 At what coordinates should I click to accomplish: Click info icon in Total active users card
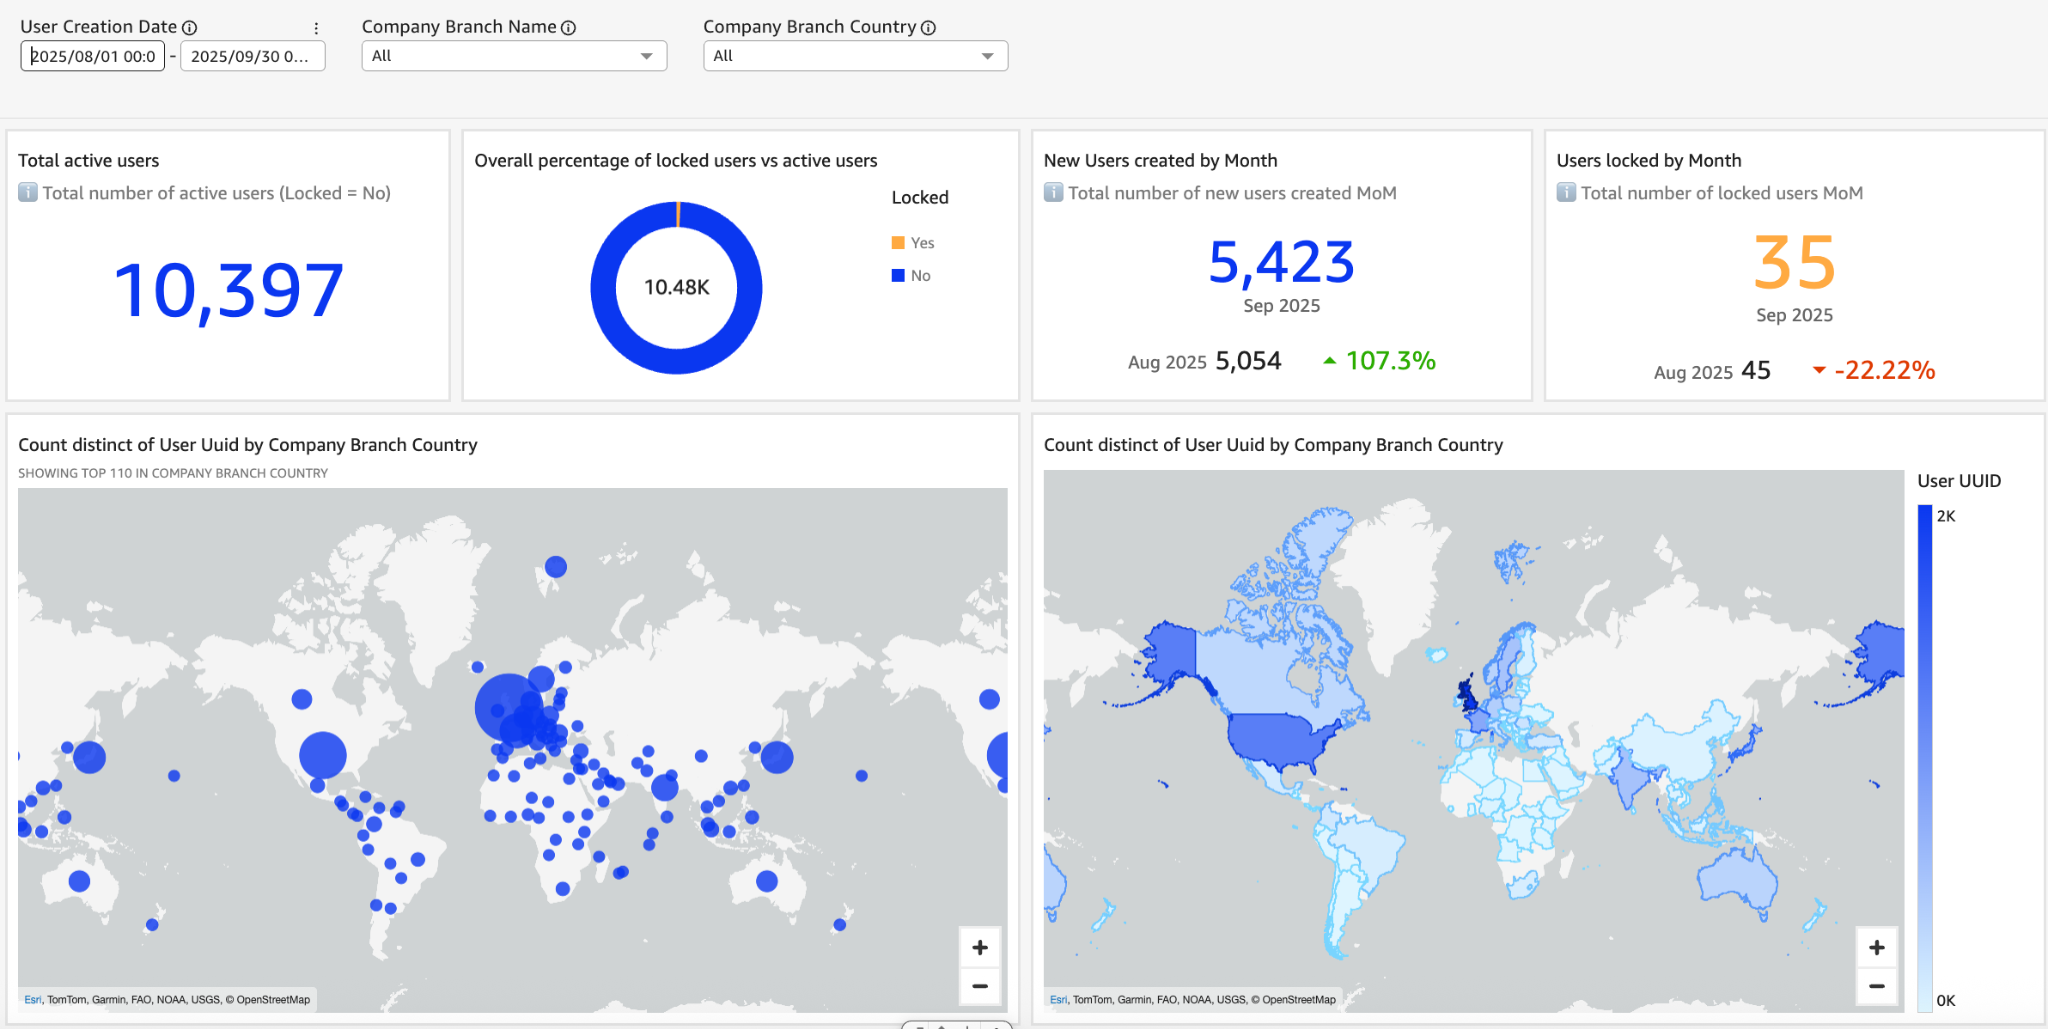28,192
